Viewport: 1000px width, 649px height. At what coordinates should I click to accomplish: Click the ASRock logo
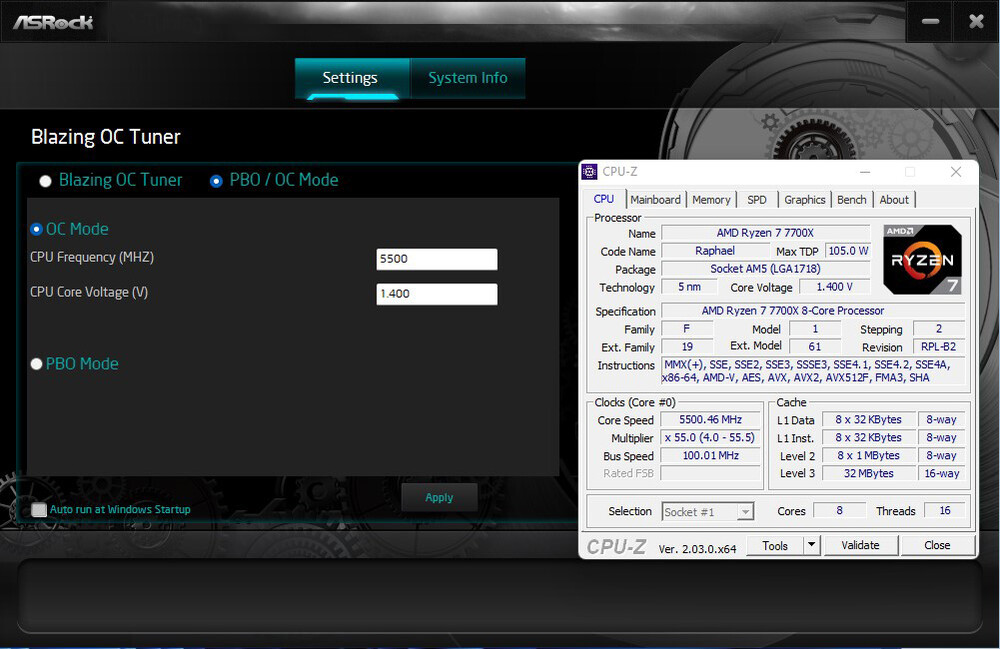pyautogui.click(x=54, y=22)
